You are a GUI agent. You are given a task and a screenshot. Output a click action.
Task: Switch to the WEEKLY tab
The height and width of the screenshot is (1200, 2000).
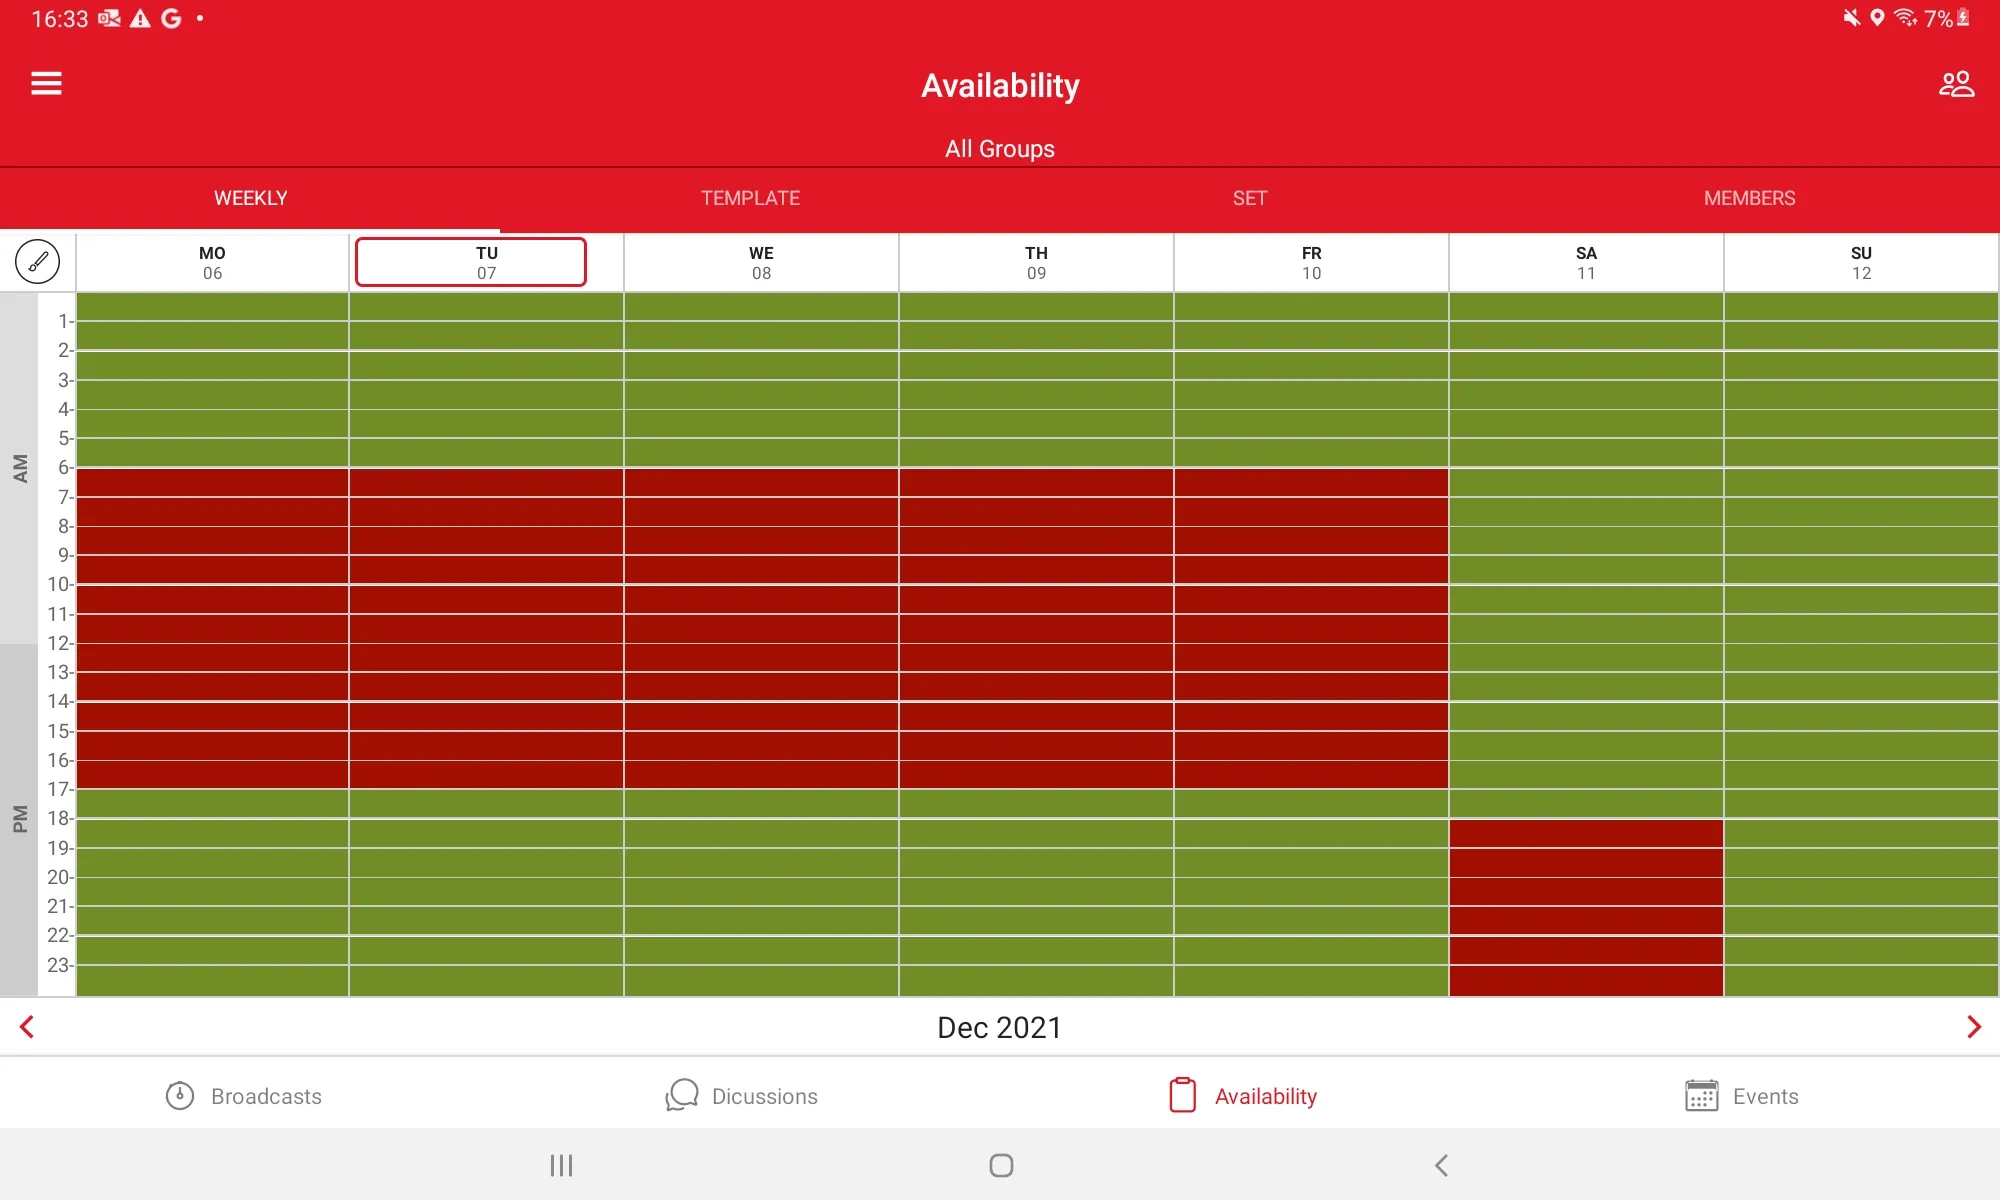coord(250,198)
